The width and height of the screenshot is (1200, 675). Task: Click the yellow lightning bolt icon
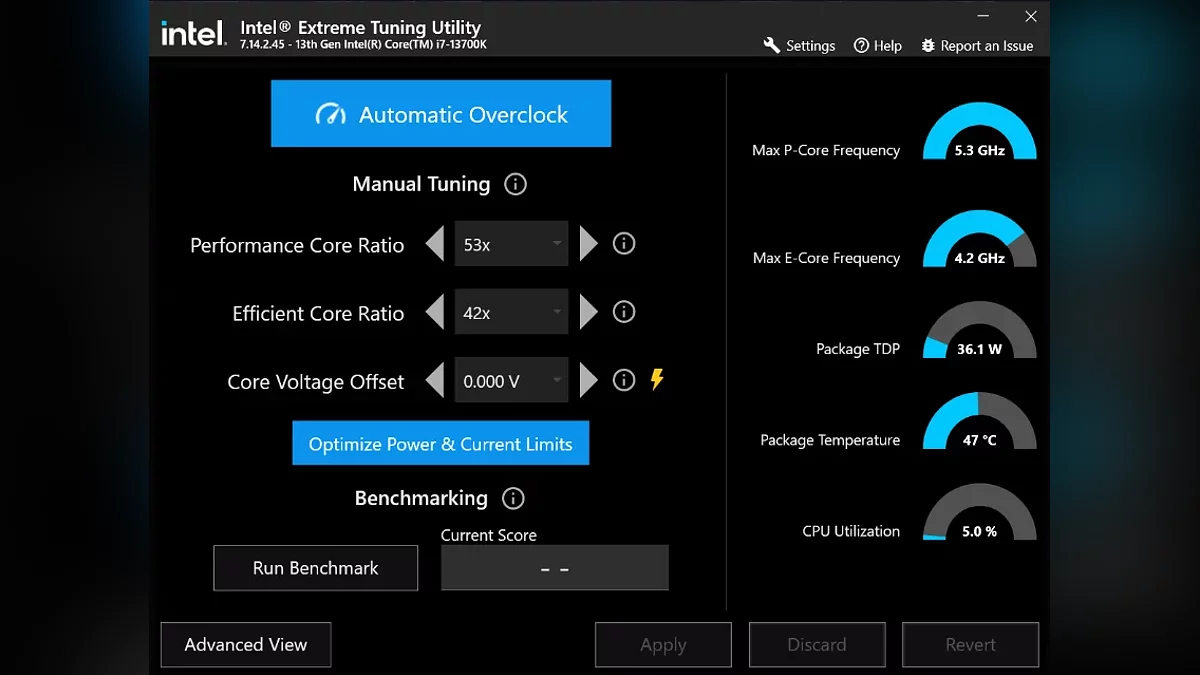pos(657,379)
